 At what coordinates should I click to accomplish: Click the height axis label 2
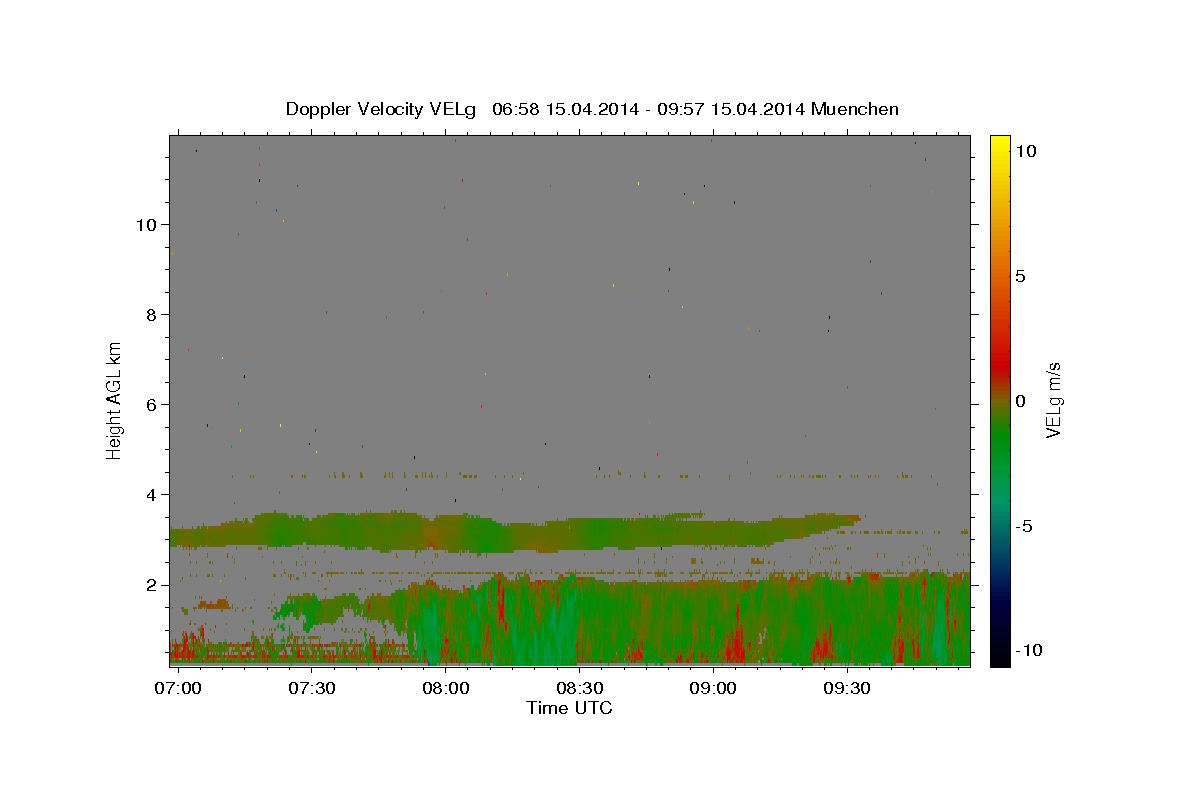point(152,584)
